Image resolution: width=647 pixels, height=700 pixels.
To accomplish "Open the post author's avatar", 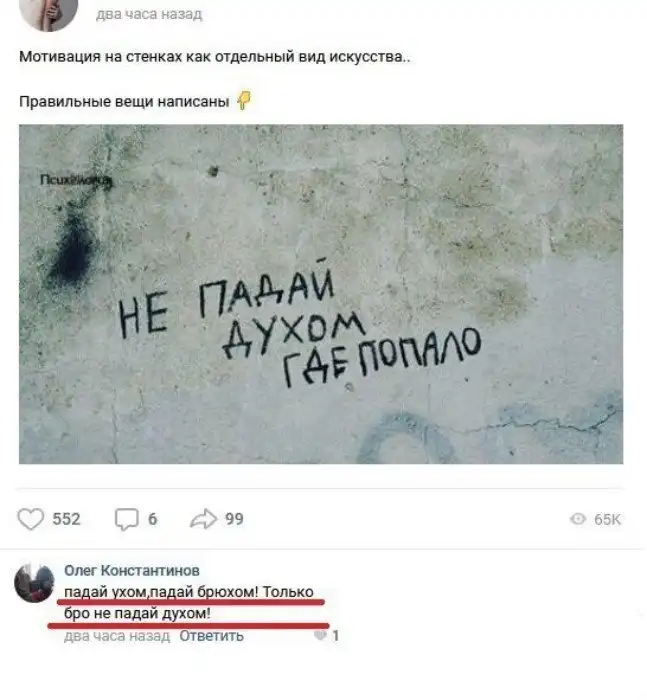I will [49, 11].
